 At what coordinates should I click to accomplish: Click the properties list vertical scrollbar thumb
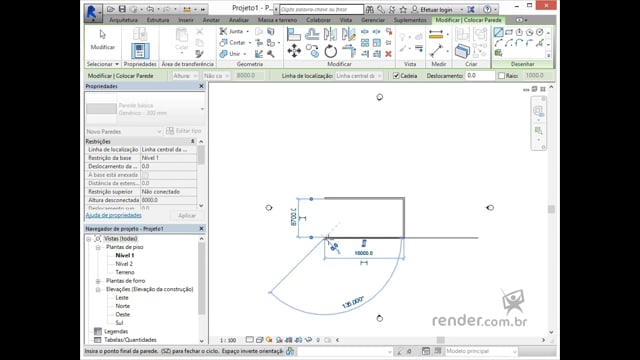[201, 155]
